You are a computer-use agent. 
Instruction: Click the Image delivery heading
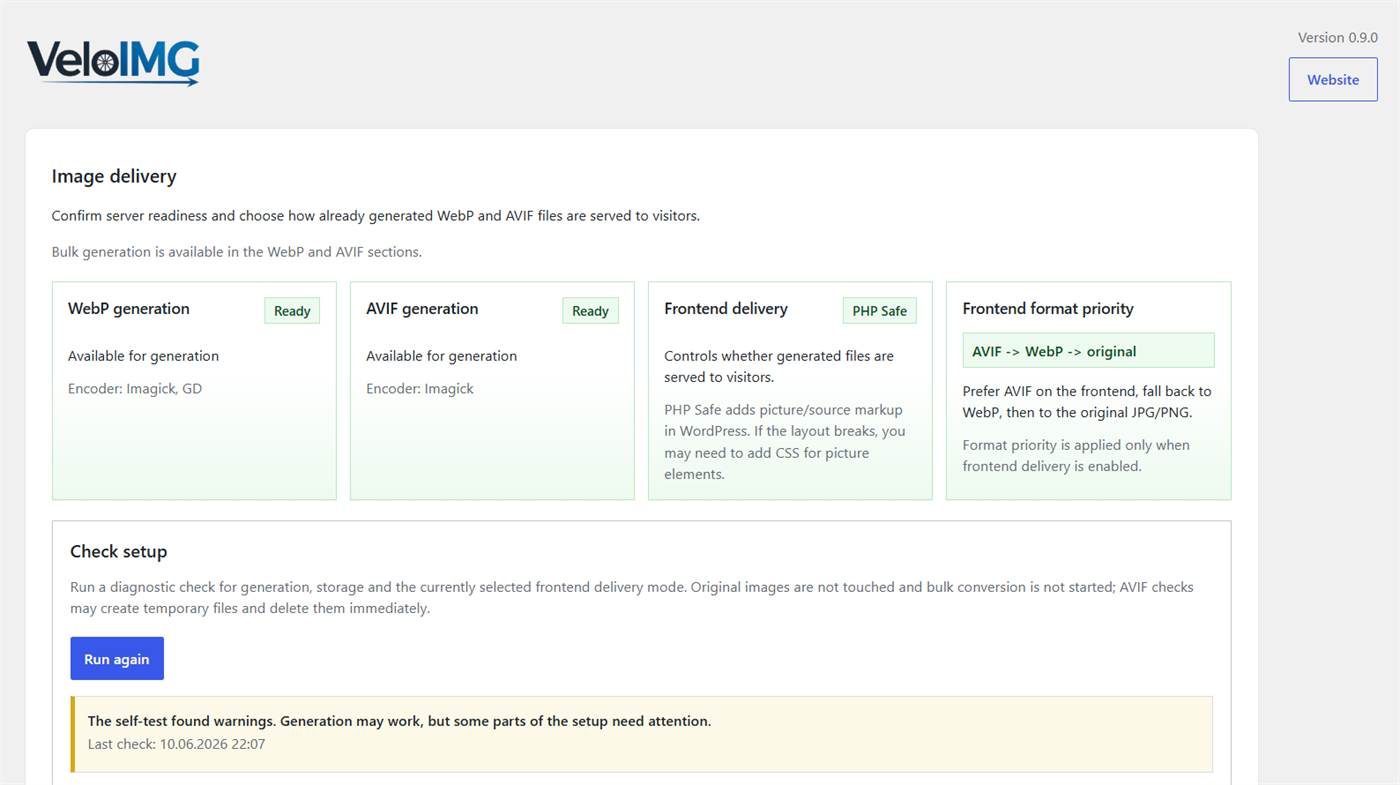pyautogui.click(x=114, y=176)
